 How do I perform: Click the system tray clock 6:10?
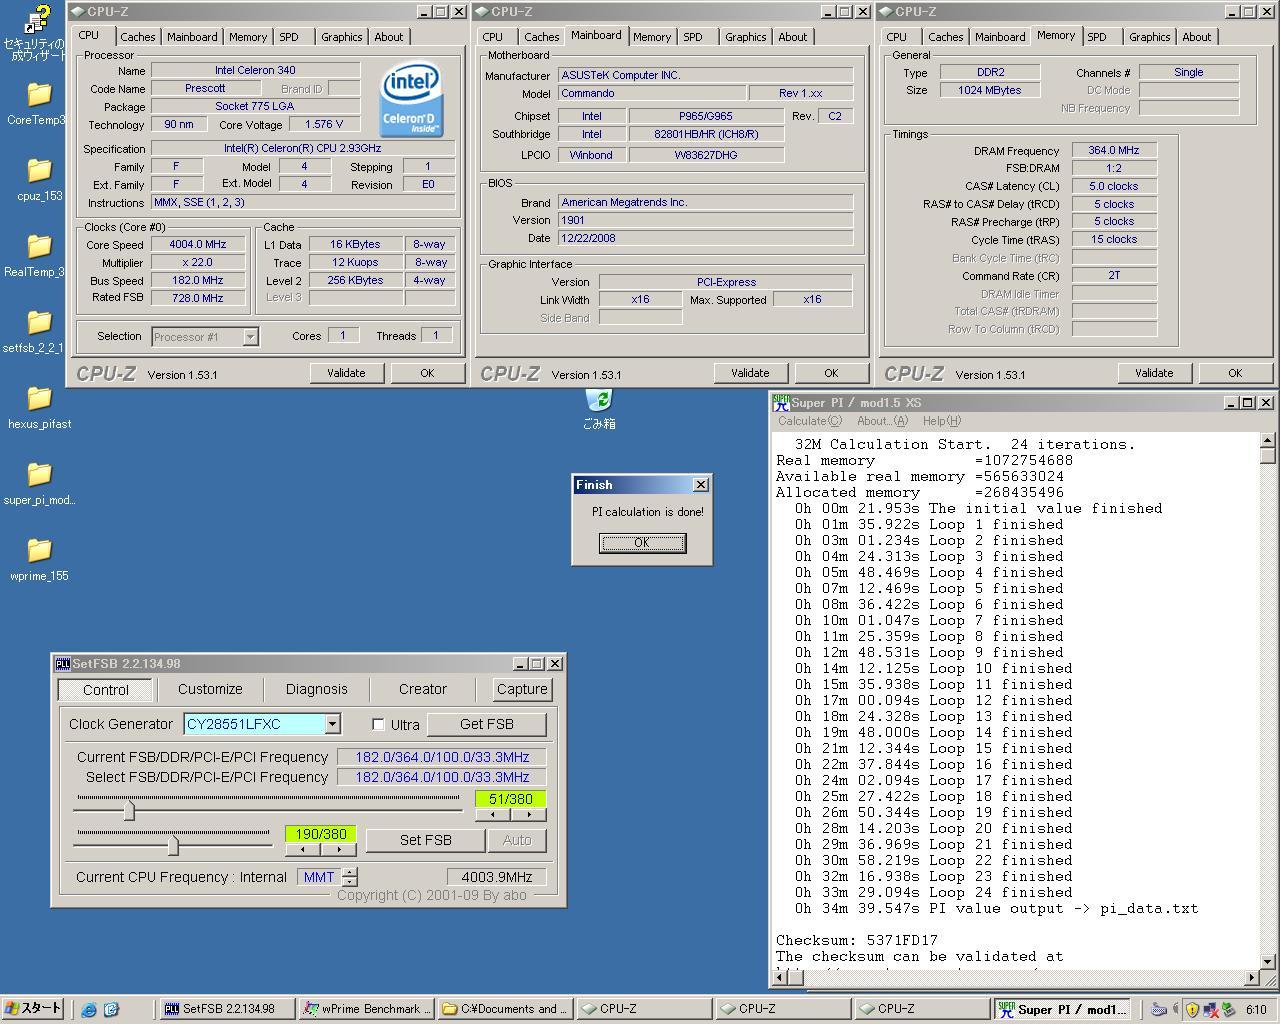tap(1256, 1010)
